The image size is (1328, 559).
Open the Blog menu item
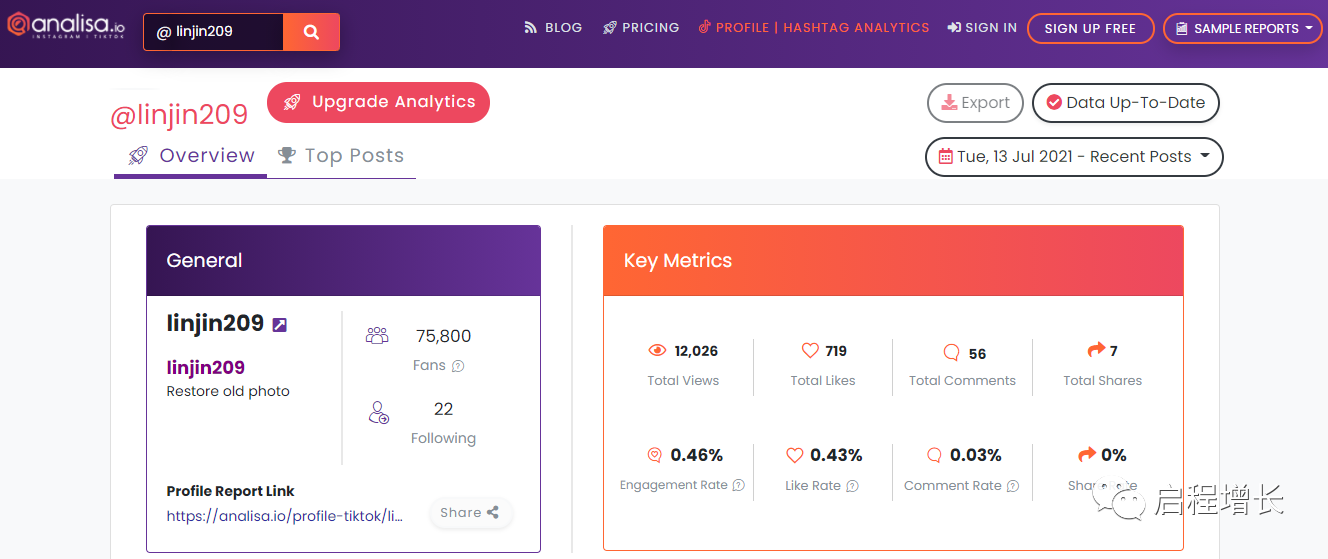[553, 28]
